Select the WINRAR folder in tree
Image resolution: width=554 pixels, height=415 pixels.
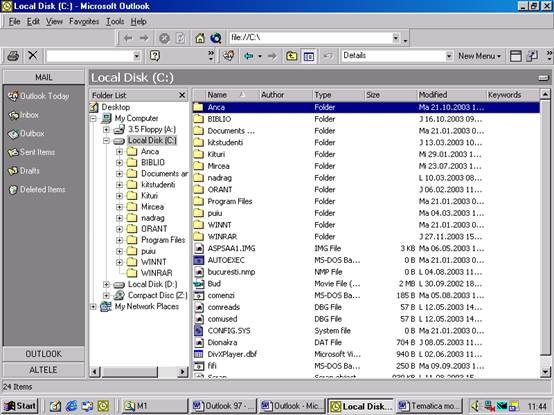click(x=157, y=273)
